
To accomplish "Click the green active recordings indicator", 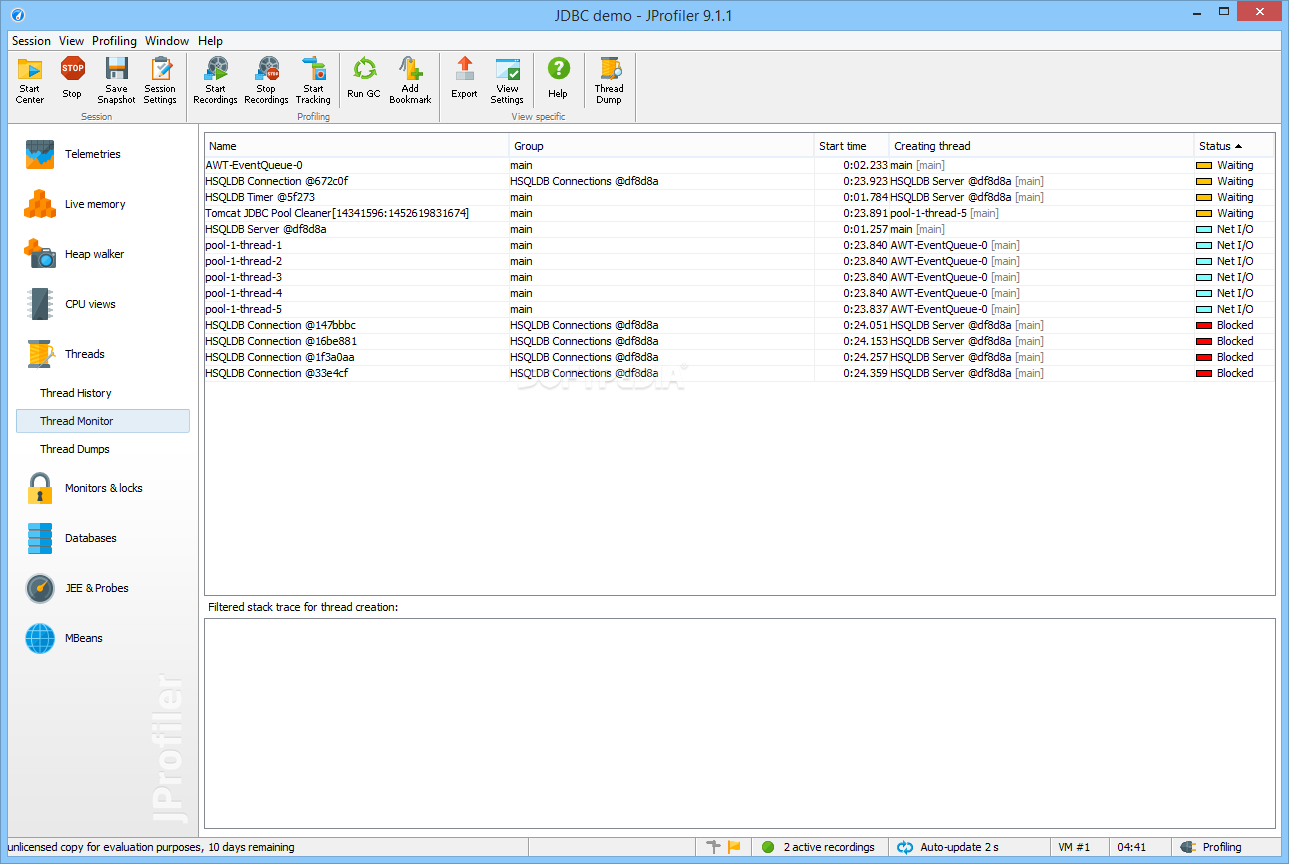I will pos(768,847).
